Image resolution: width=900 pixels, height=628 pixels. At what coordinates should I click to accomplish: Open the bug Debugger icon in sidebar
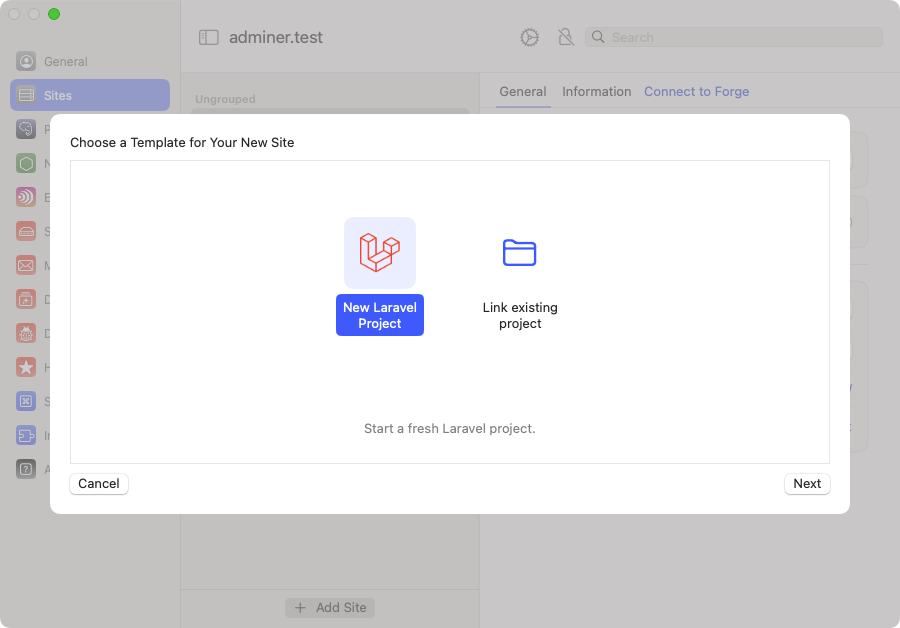26,333
